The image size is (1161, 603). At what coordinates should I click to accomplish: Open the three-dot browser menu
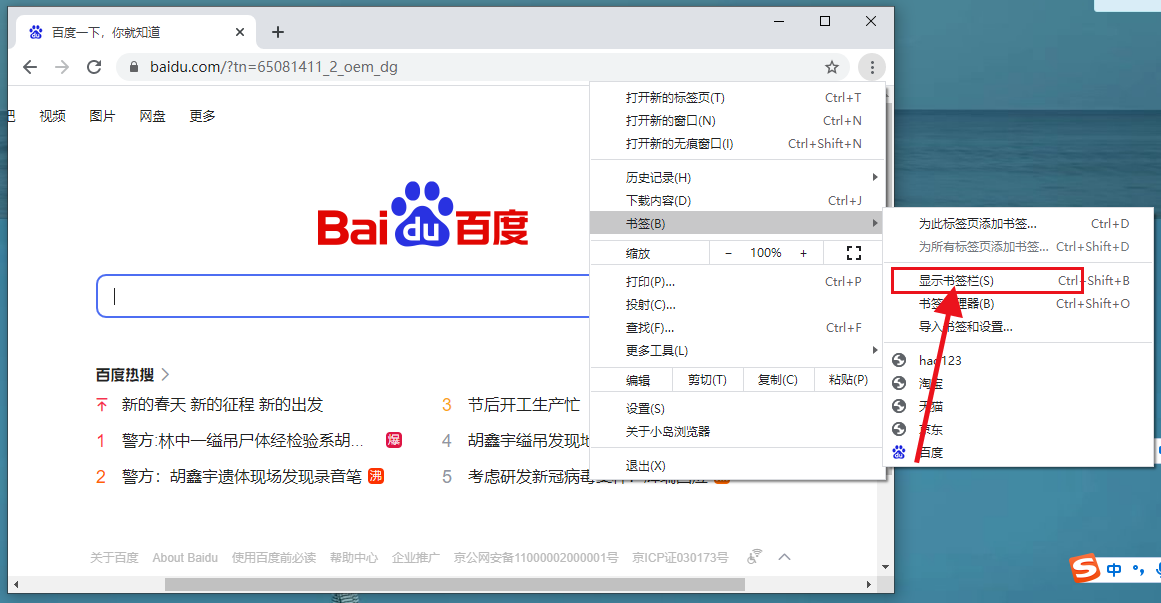pyautogui.click(x=872, y=67)
